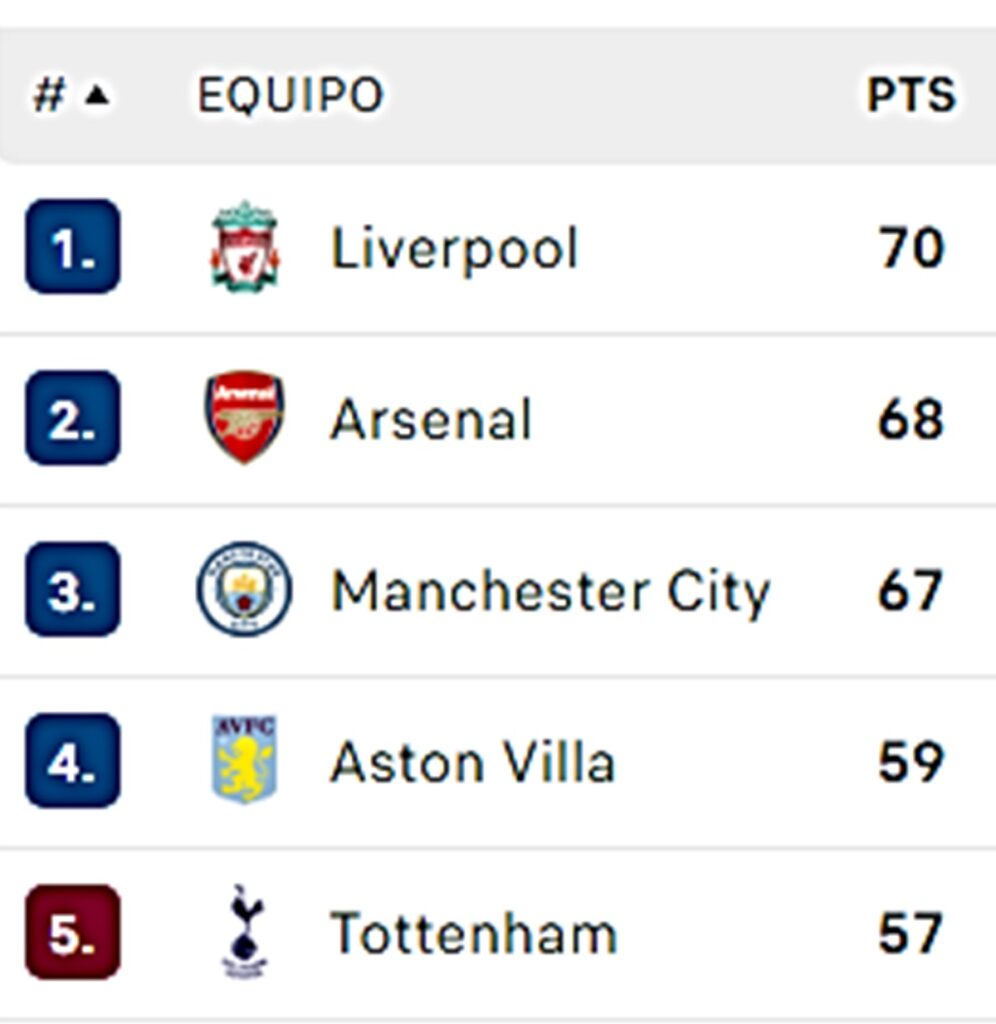Select the blue position 4 badge
Viewport: 996px width, 1024px height.
coord(72,760)
